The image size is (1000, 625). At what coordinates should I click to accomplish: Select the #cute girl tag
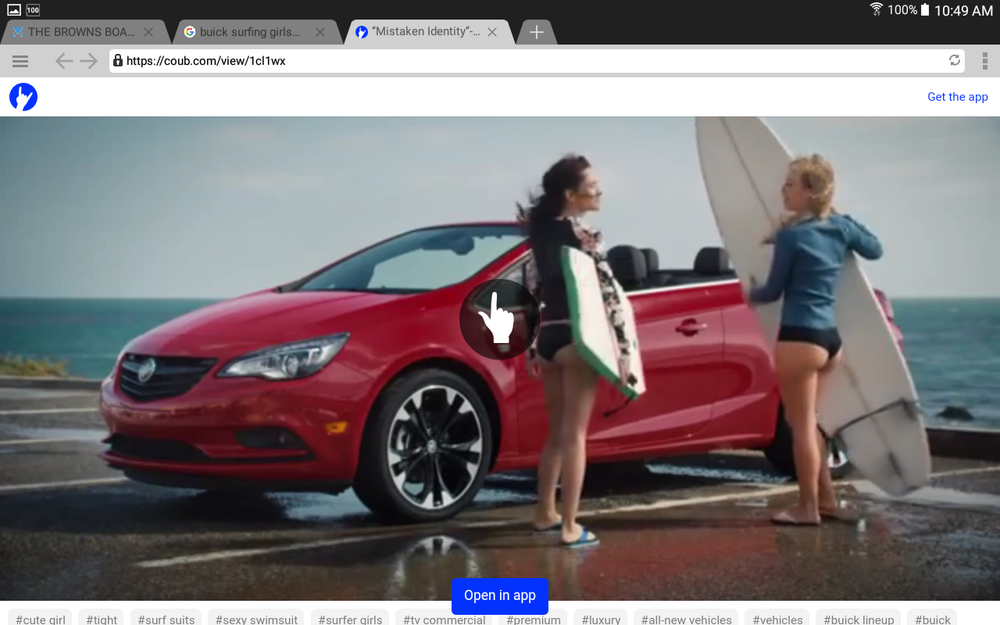click(x=41, y=619)
